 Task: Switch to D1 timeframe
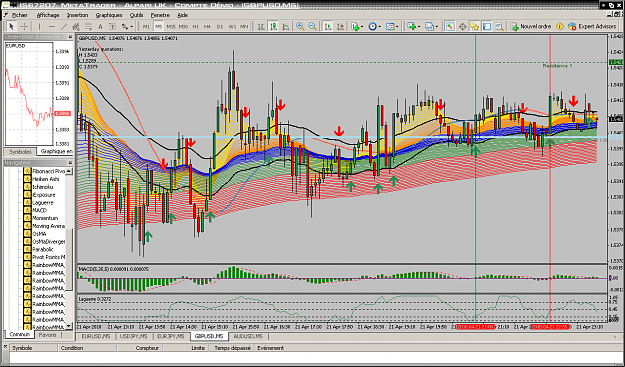tap(220, 27)
